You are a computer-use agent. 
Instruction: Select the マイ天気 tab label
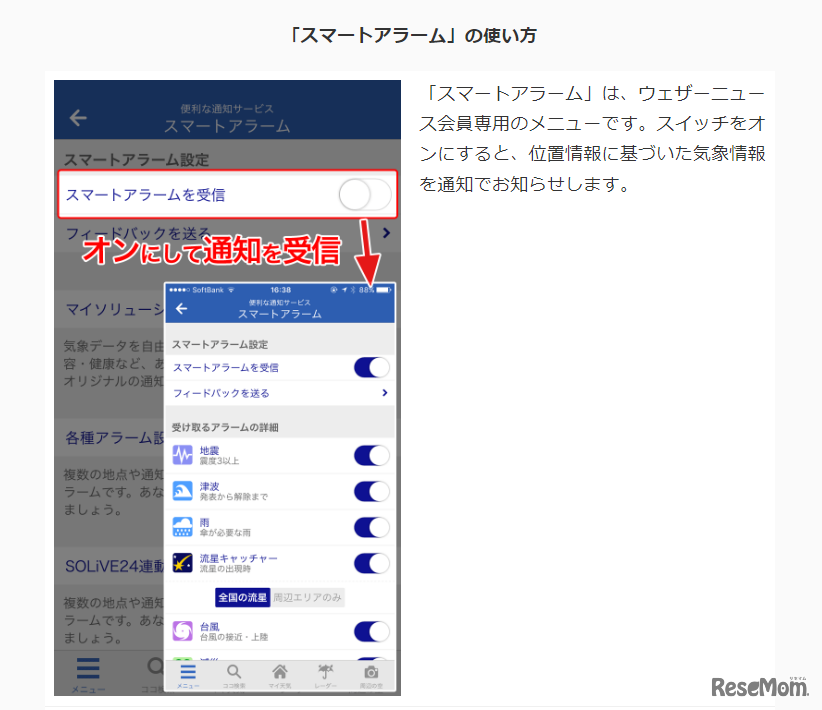(279, 682)
